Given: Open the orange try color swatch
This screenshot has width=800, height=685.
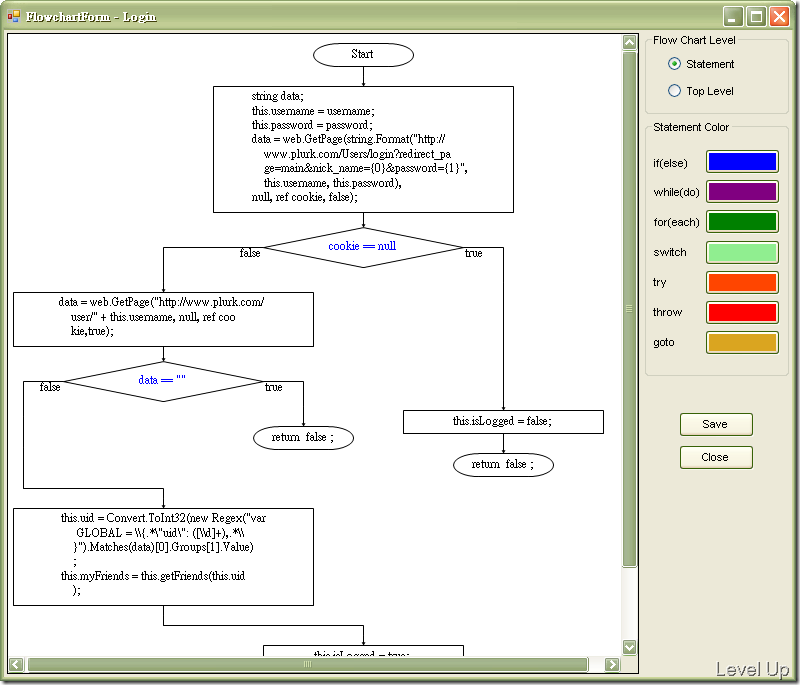Looking at the screenshot, I should (742, 283).
